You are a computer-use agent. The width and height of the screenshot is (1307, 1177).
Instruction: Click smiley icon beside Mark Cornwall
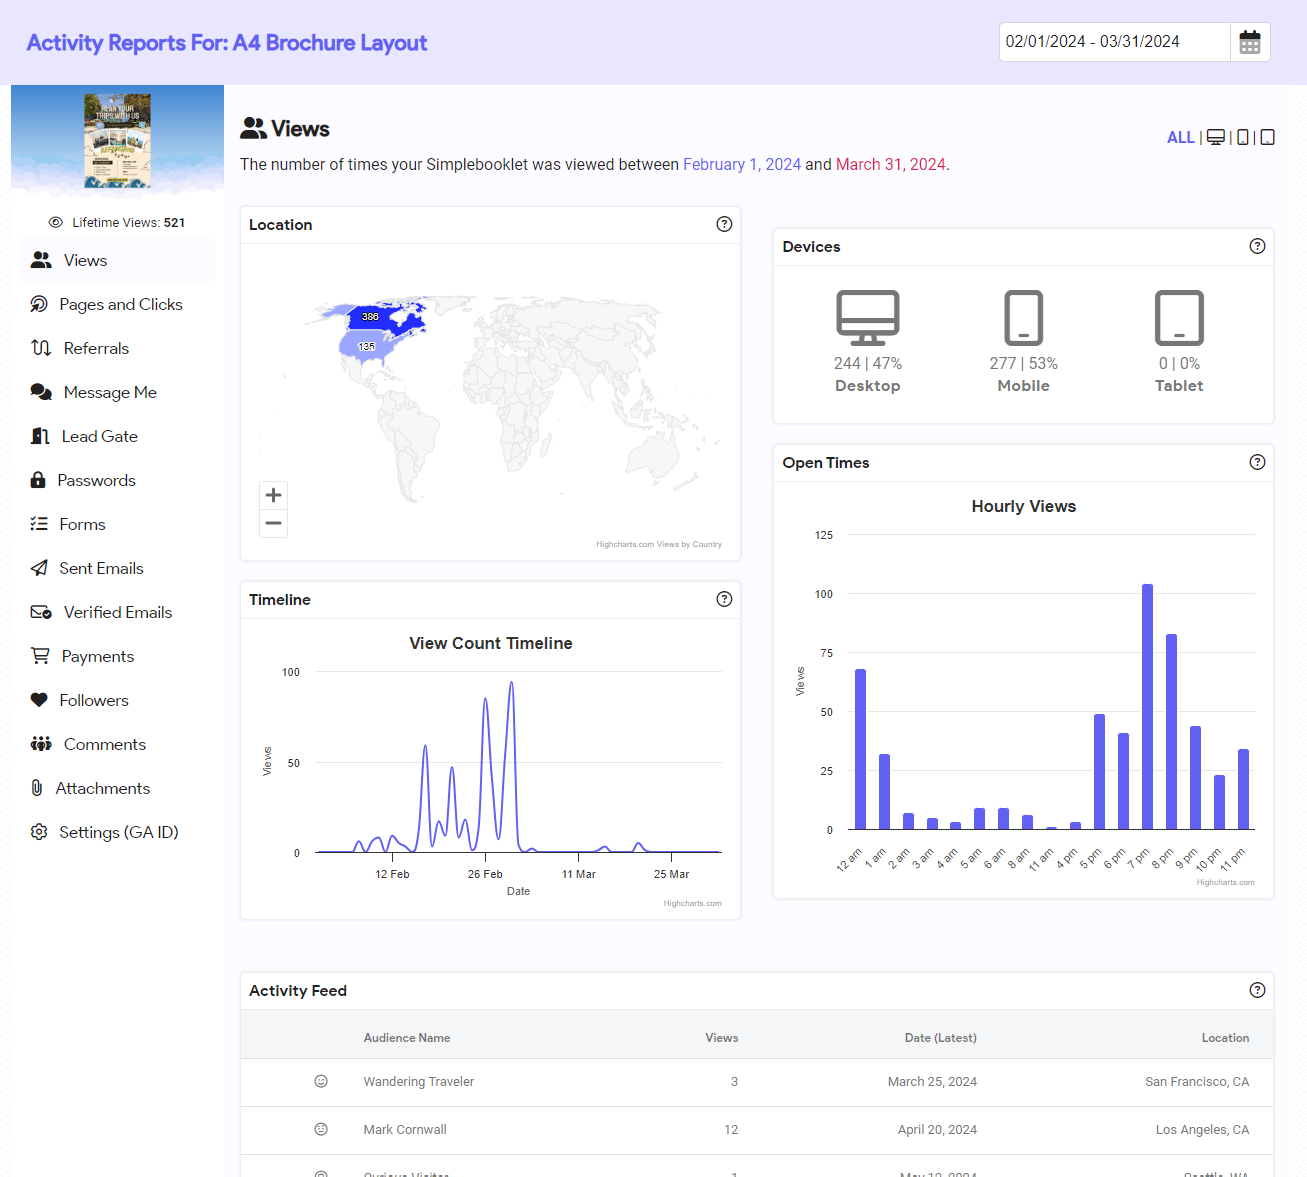[x=321, y=1129]
